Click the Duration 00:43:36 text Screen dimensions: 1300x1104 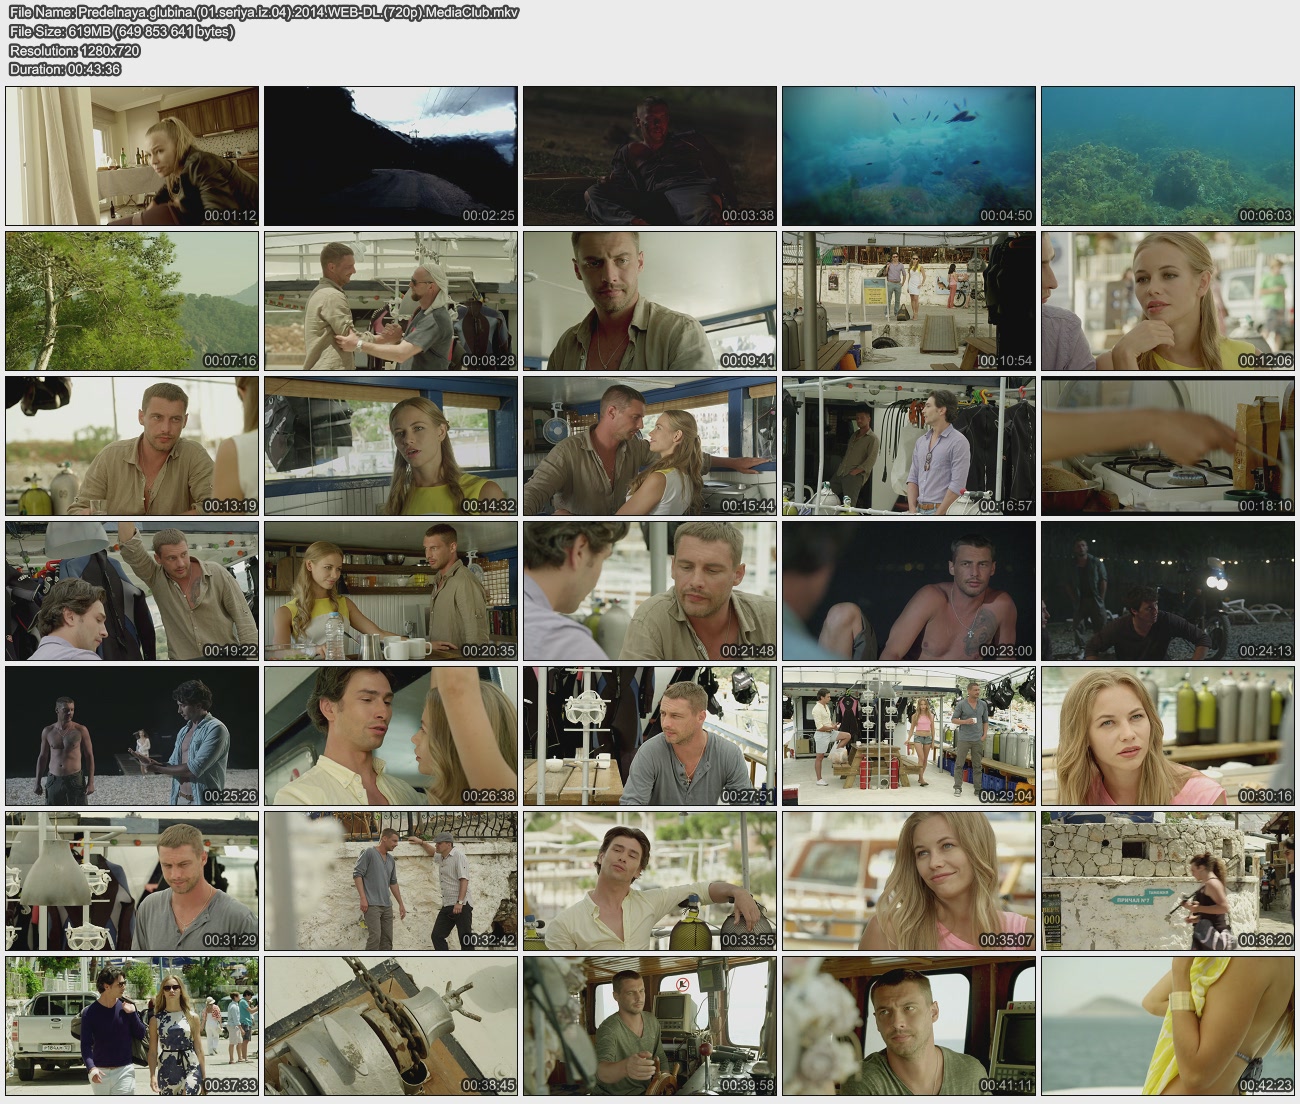coord(65,69)
